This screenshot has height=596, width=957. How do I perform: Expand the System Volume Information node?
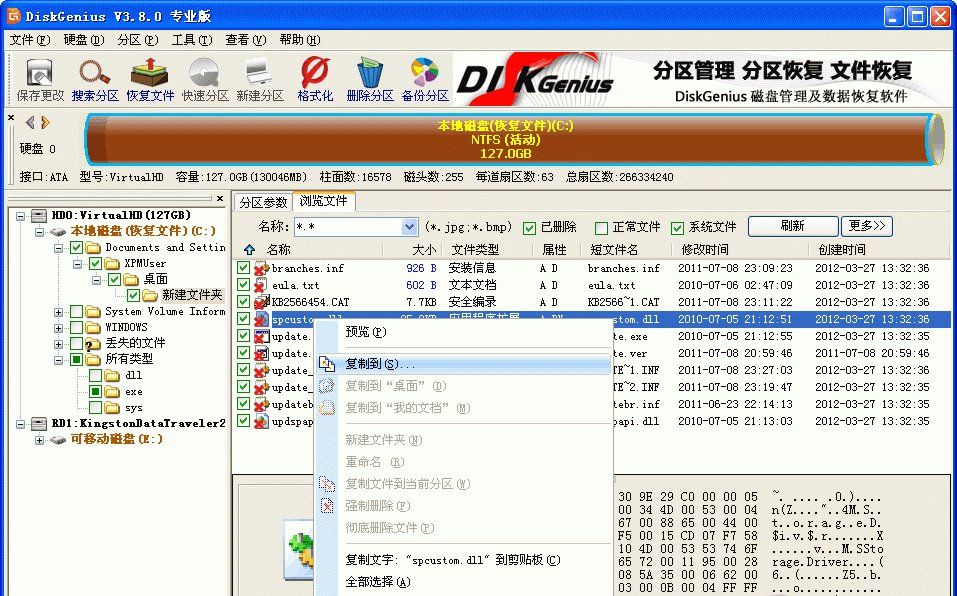click(x=59, y=312)
